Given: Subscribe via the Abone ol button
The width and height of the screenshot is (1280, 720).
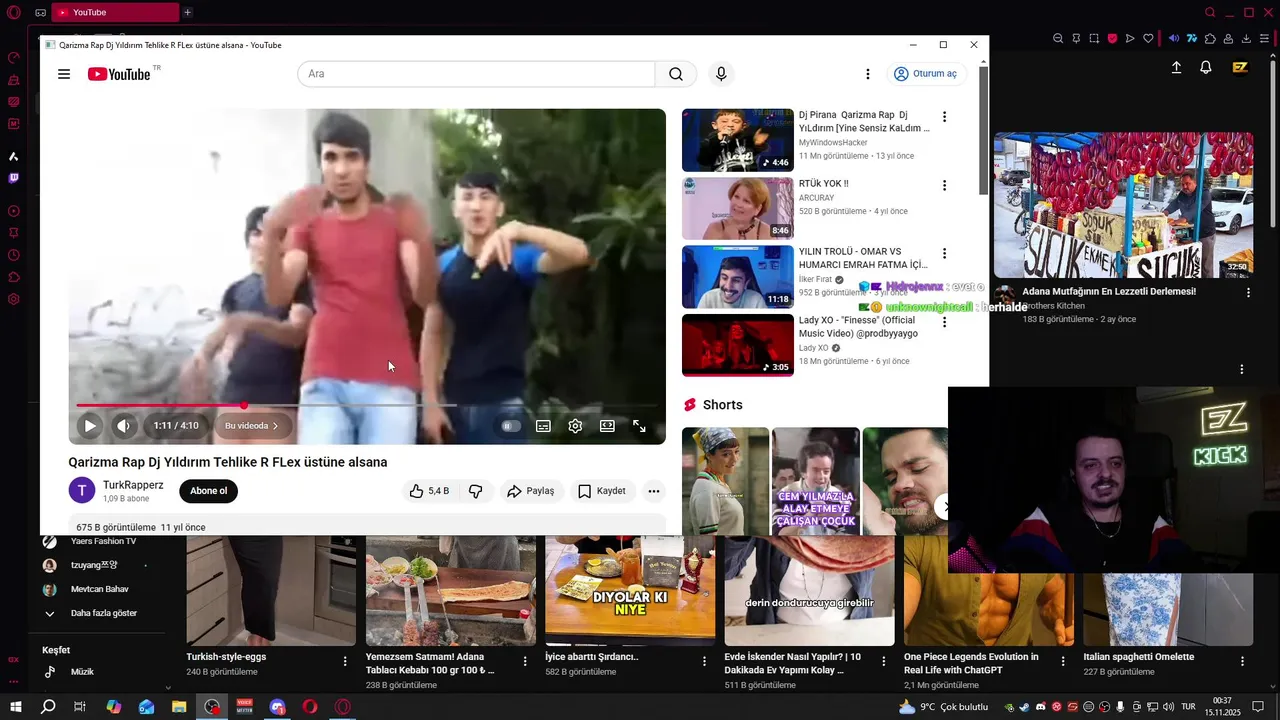Looking at the screenshot, I should [209, 491].
